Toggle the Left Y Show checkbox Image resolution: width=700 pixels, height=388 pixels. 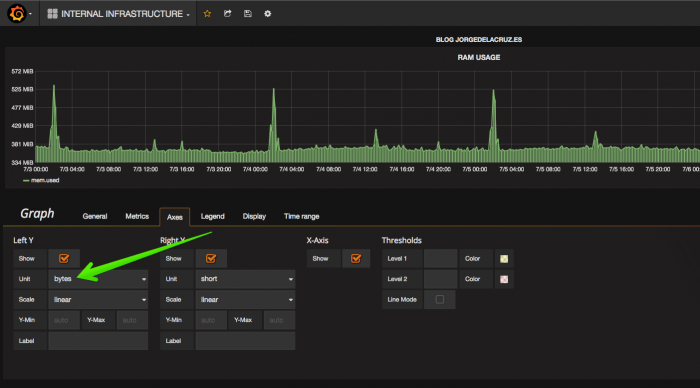pos(64,259)
